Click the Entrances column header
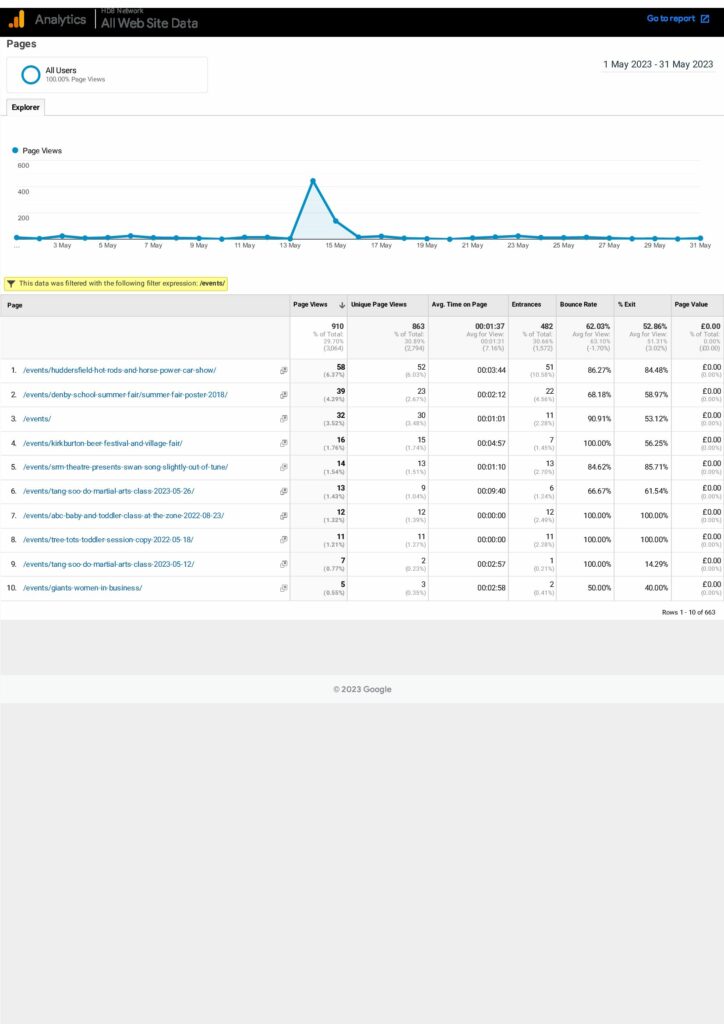Viewport: 724px width, 1024px height. [x=526, y=304]
